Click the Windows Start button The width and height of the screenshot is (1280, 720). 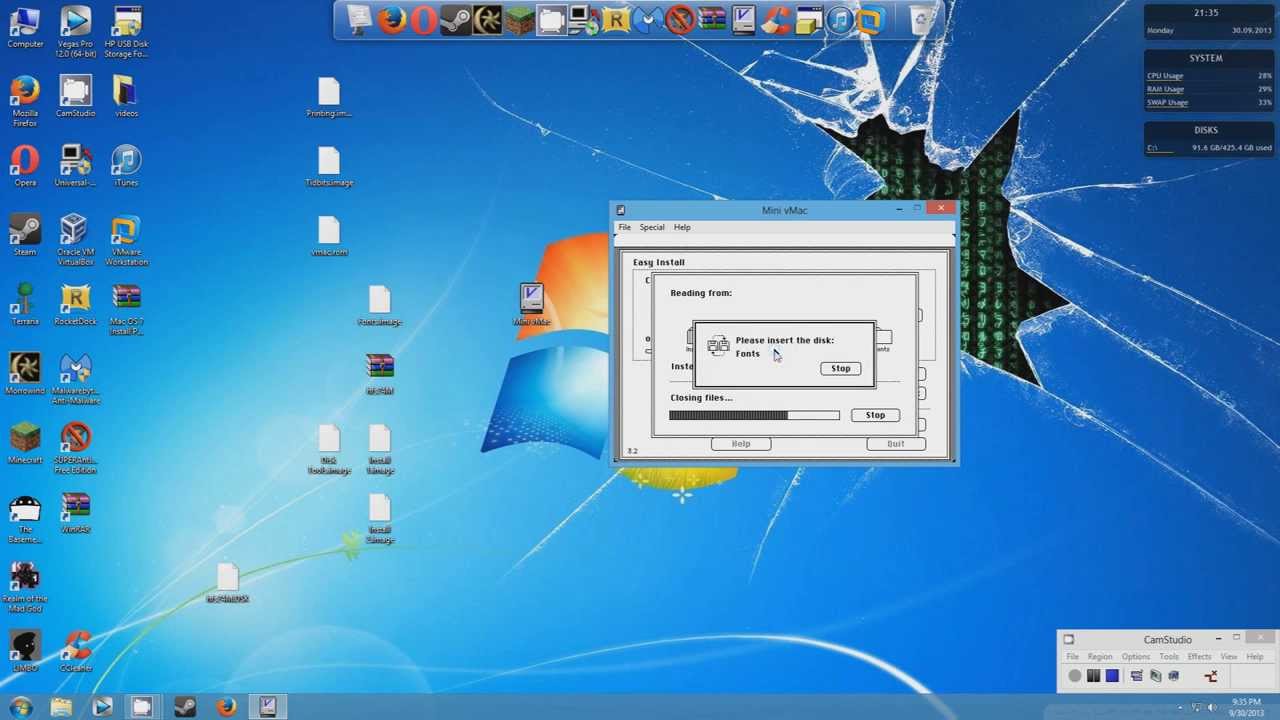point(21,707)
